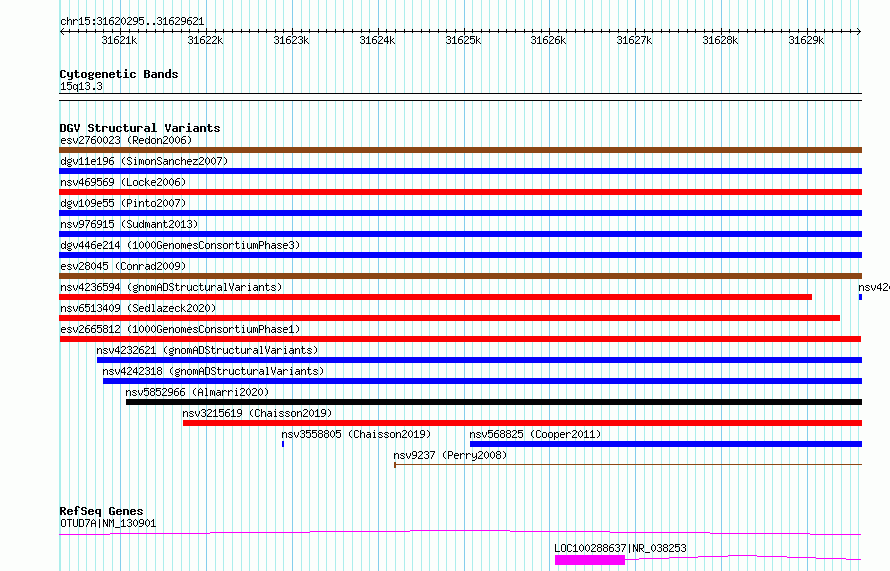Select the thin nsv9237 (Perry2008) line
Image resolution: width=890 pixels, height=571 pixels.
coord(628,465)
